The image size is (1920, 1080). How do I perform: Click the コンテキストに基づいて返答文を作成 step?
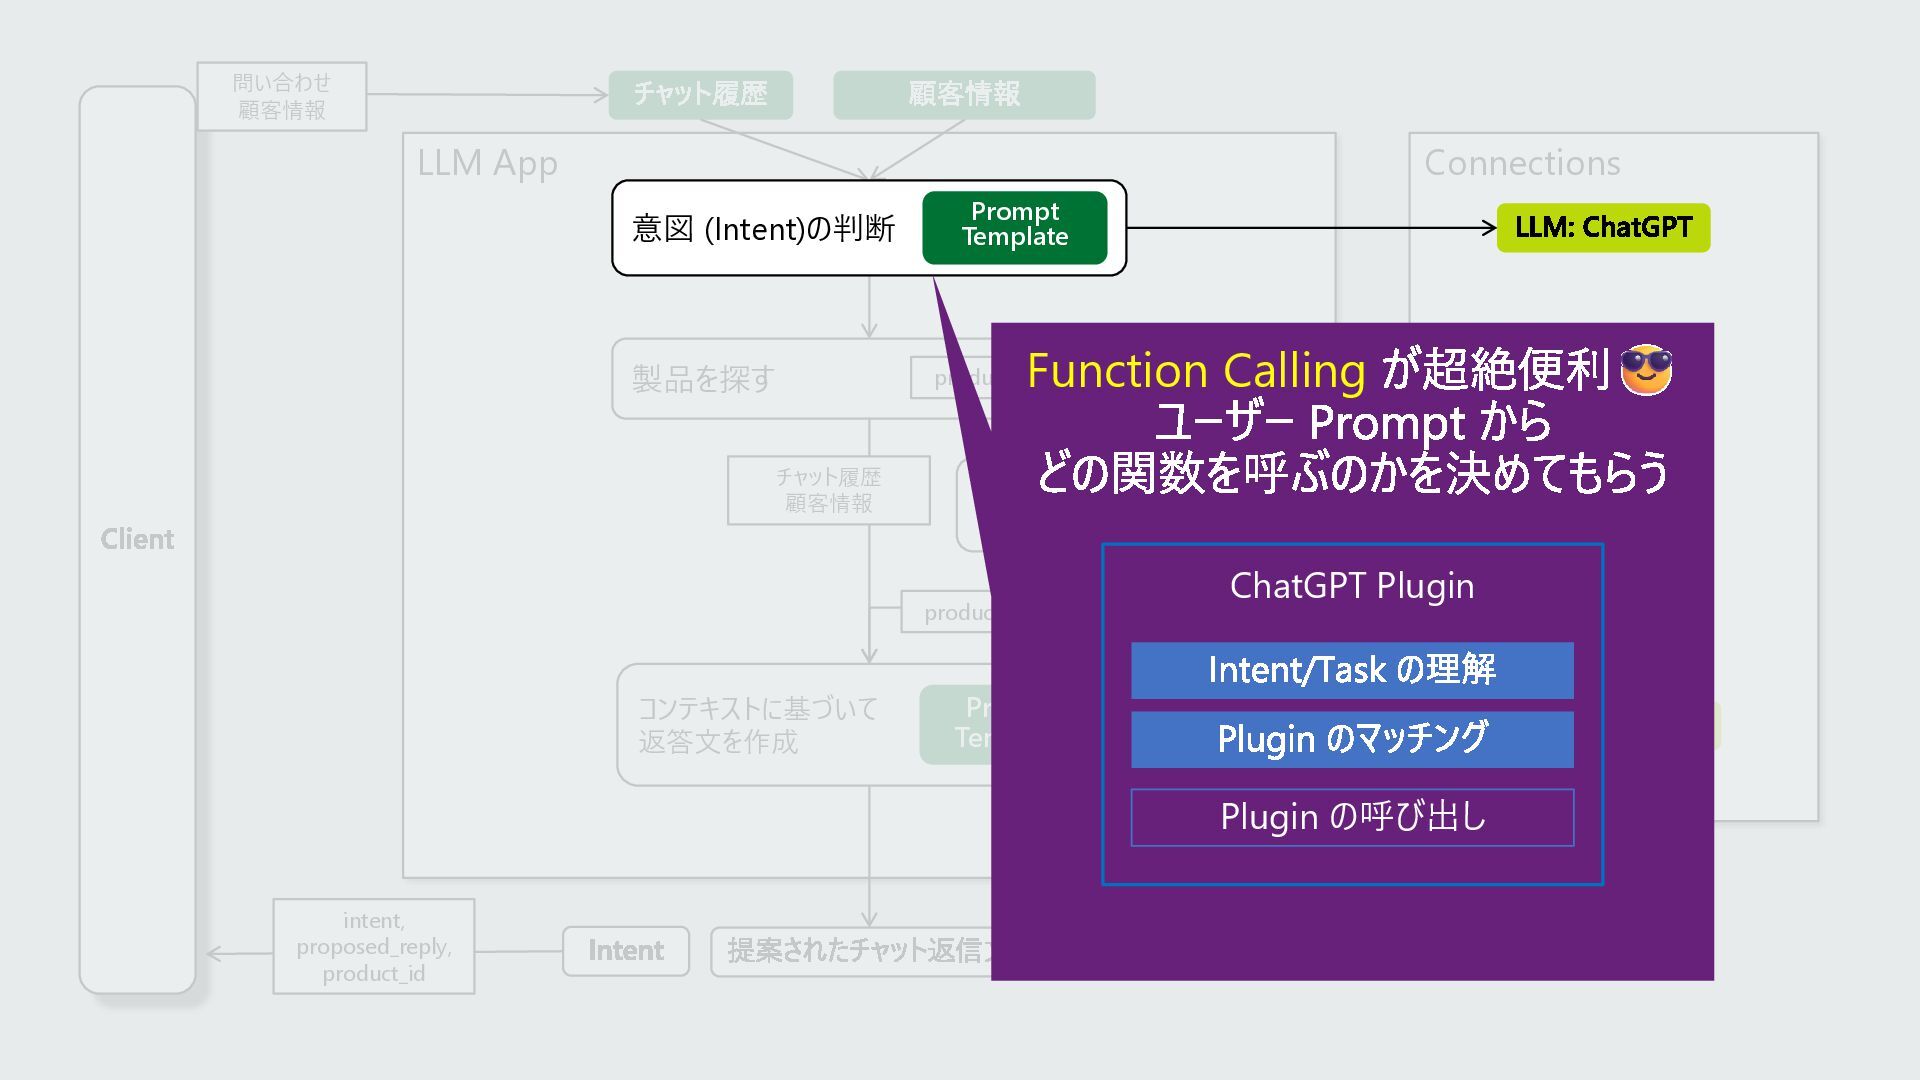point(758,725)
